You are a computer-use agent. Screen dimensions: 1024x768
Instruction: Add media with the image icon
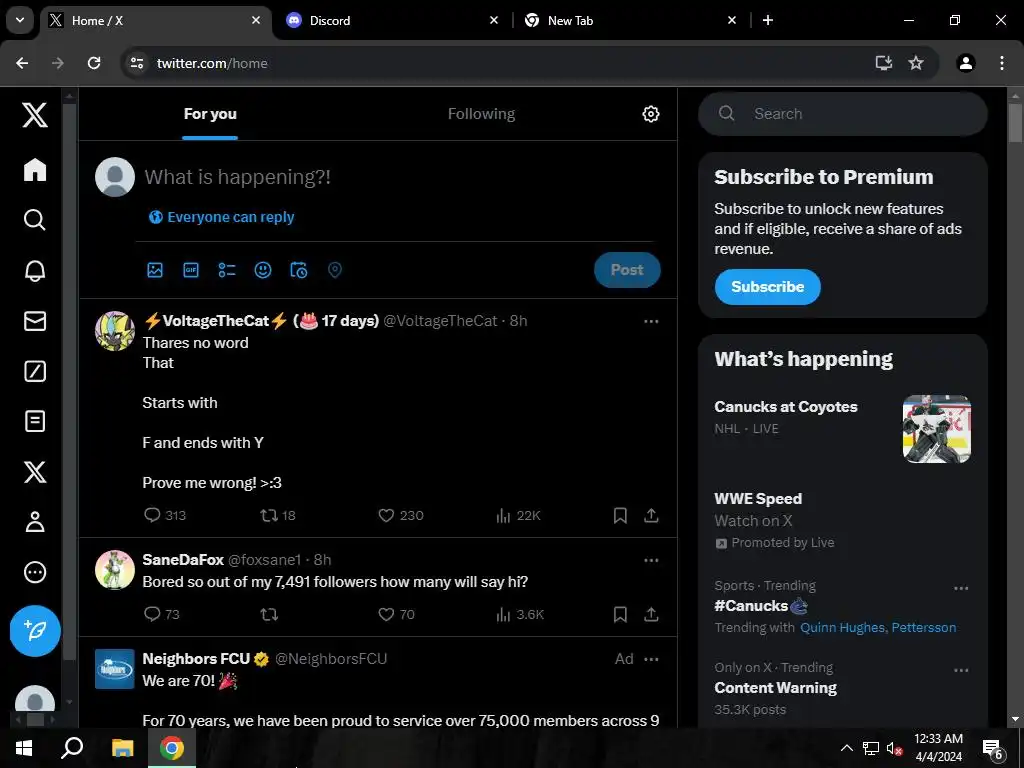[x=155, y=270]
